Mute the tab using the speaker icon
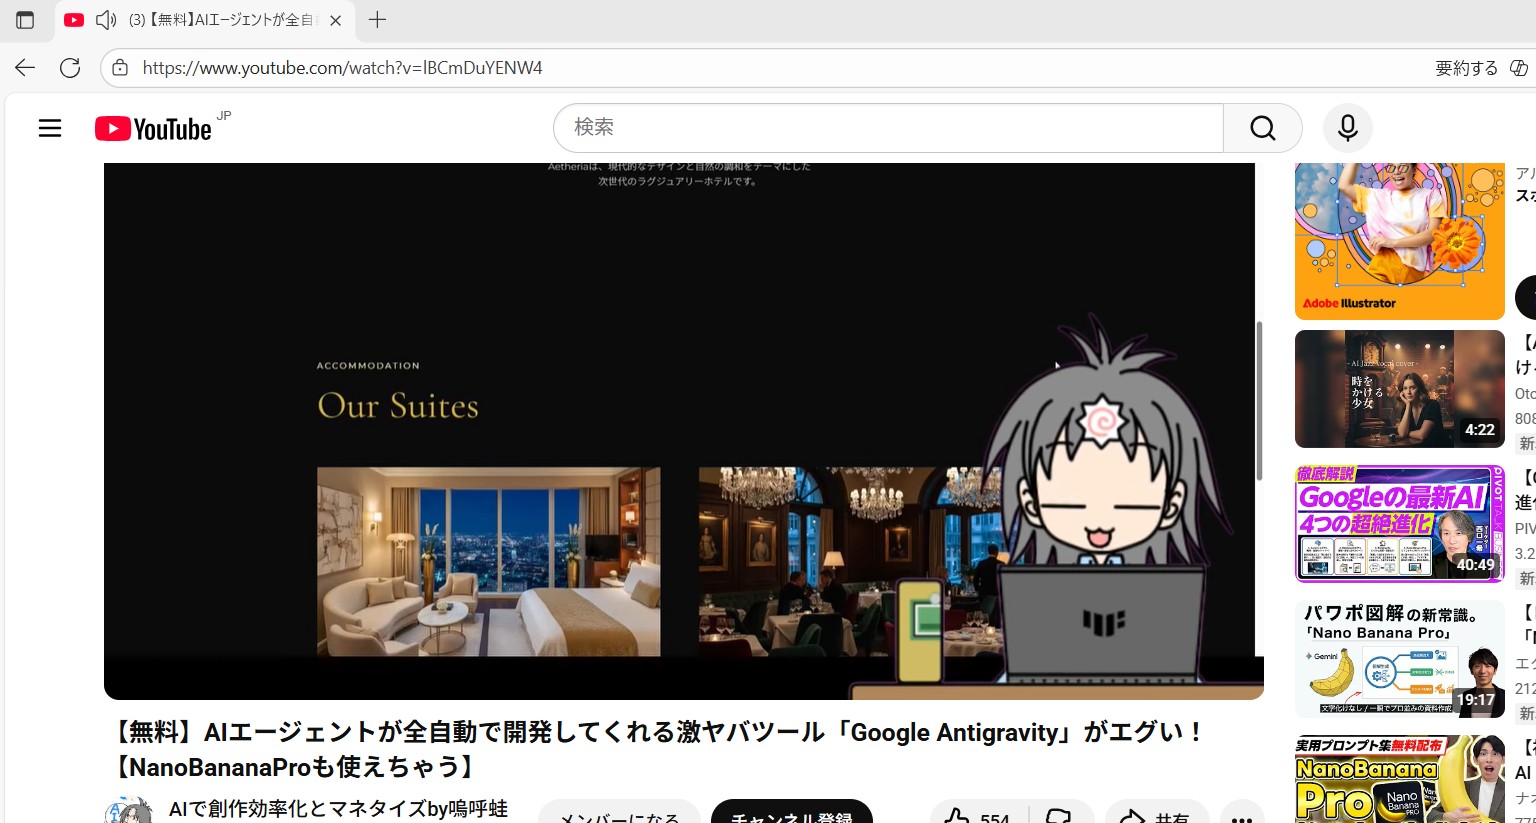This screenshot has width=1536, height=823. coord(105,20)
